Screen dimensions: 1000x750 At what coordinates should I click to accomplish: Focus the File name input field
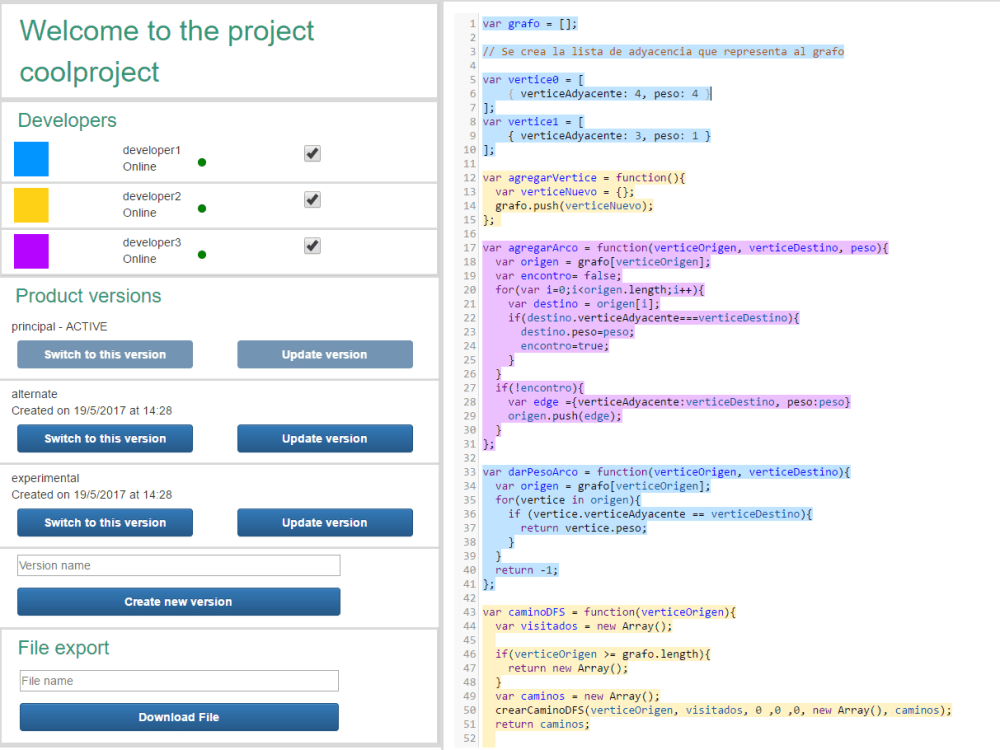point(179,680)
